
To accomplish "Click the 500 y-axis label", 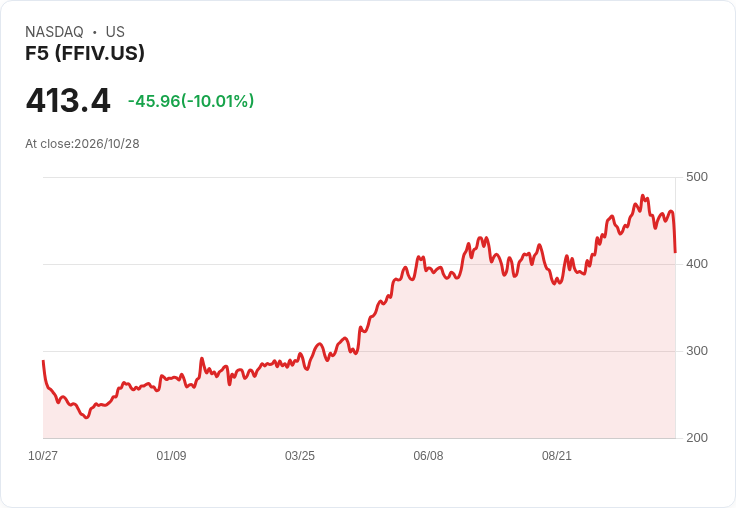I will pos(697,177).
